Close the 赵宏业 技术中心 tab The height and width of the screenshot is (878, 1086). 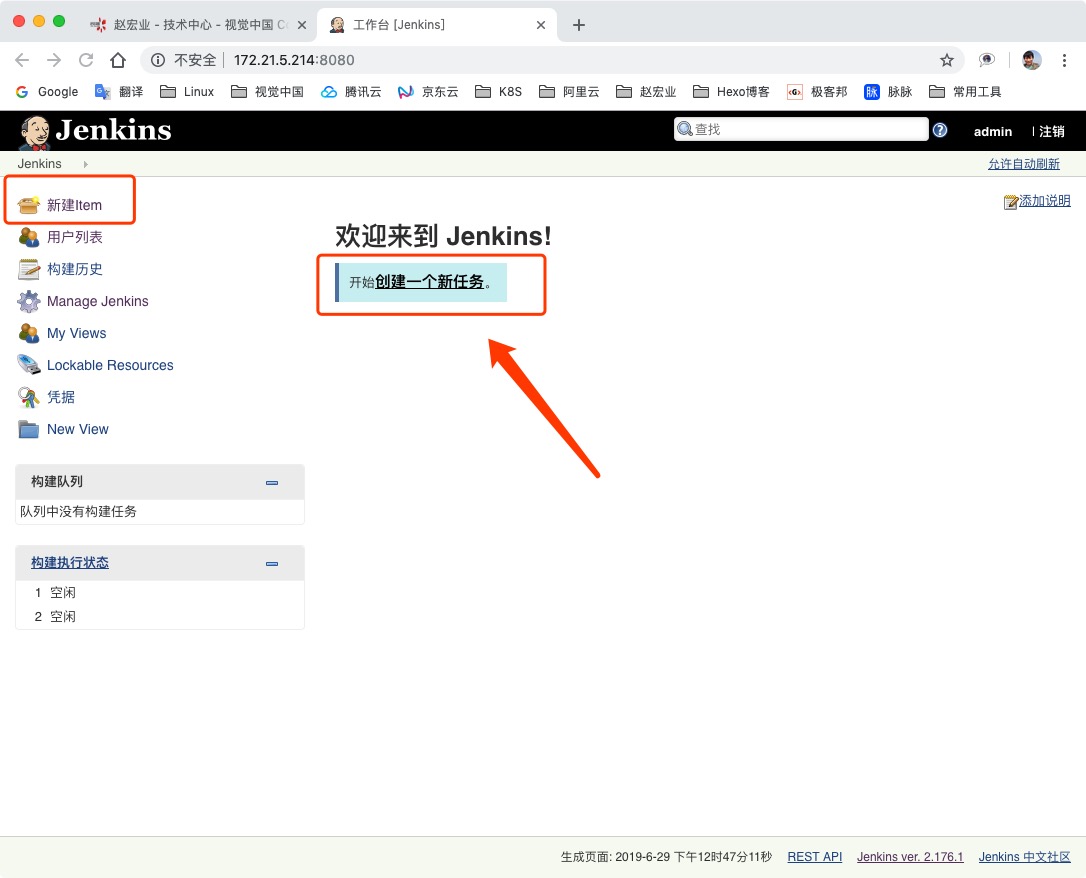[x=302, y=25]
